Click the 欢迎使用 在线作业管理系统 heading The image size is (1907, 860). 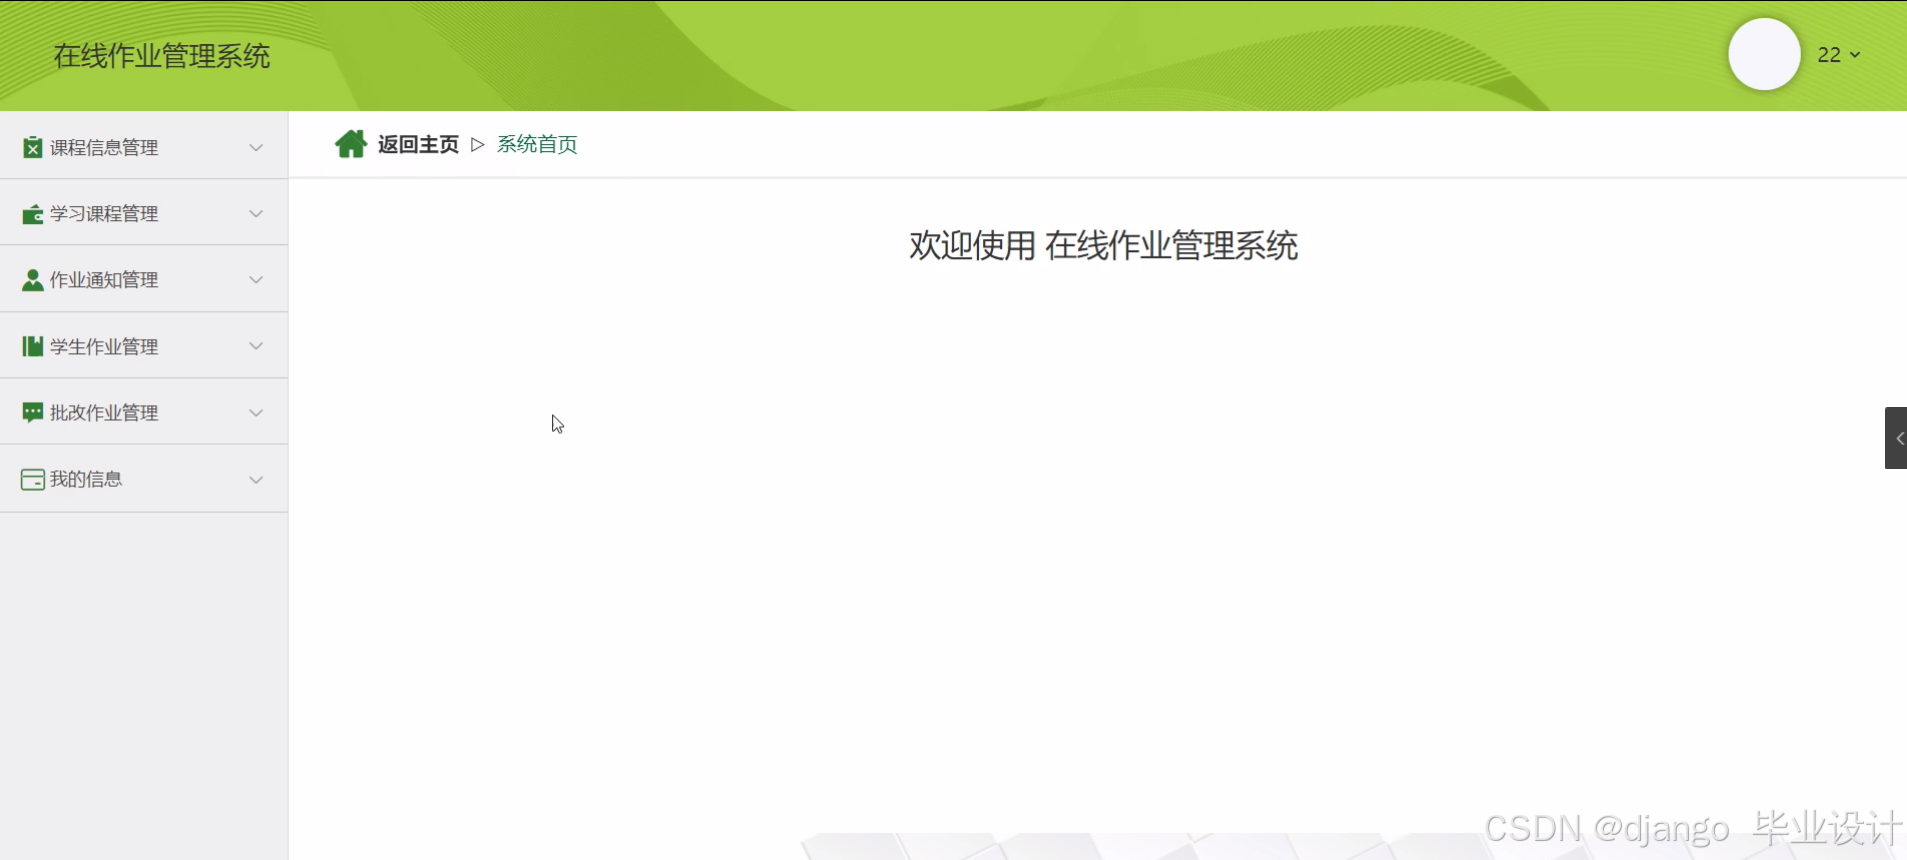tap(1103, 246)
